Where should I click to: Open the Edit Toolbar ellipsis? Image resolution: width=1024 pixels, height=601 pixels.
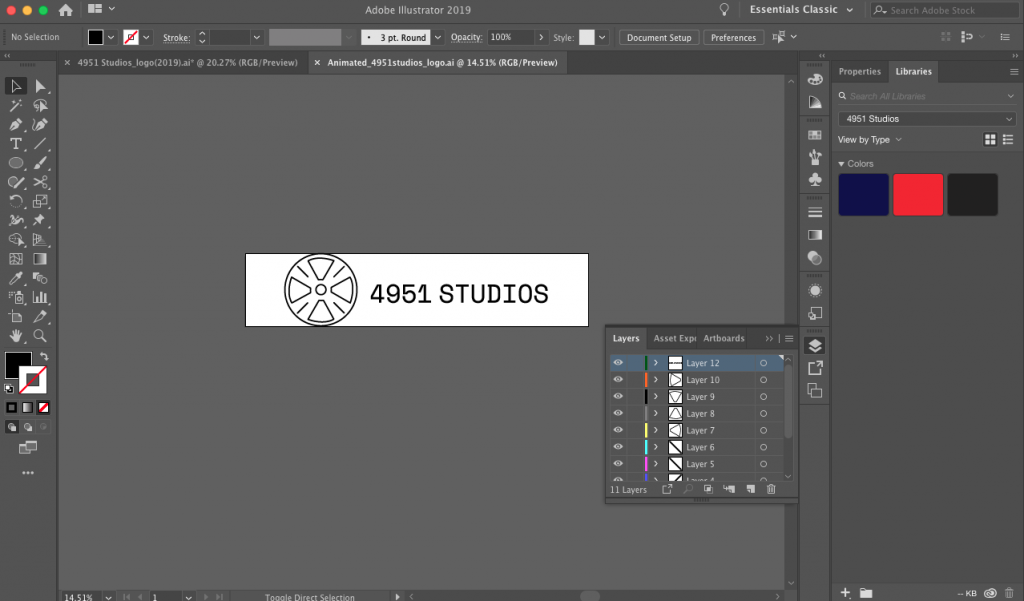click(x=27, y=472)
